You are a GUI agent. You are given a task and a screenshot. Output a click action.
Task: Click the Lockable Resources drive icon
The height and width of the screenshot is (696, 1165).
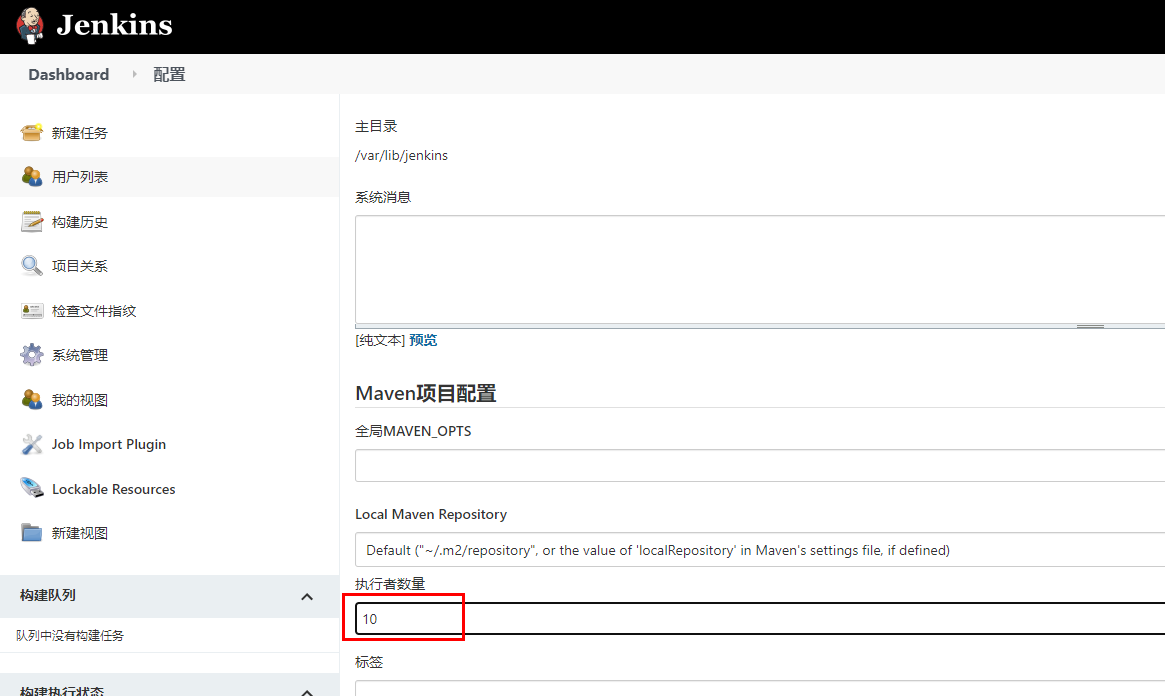[31, 488]
